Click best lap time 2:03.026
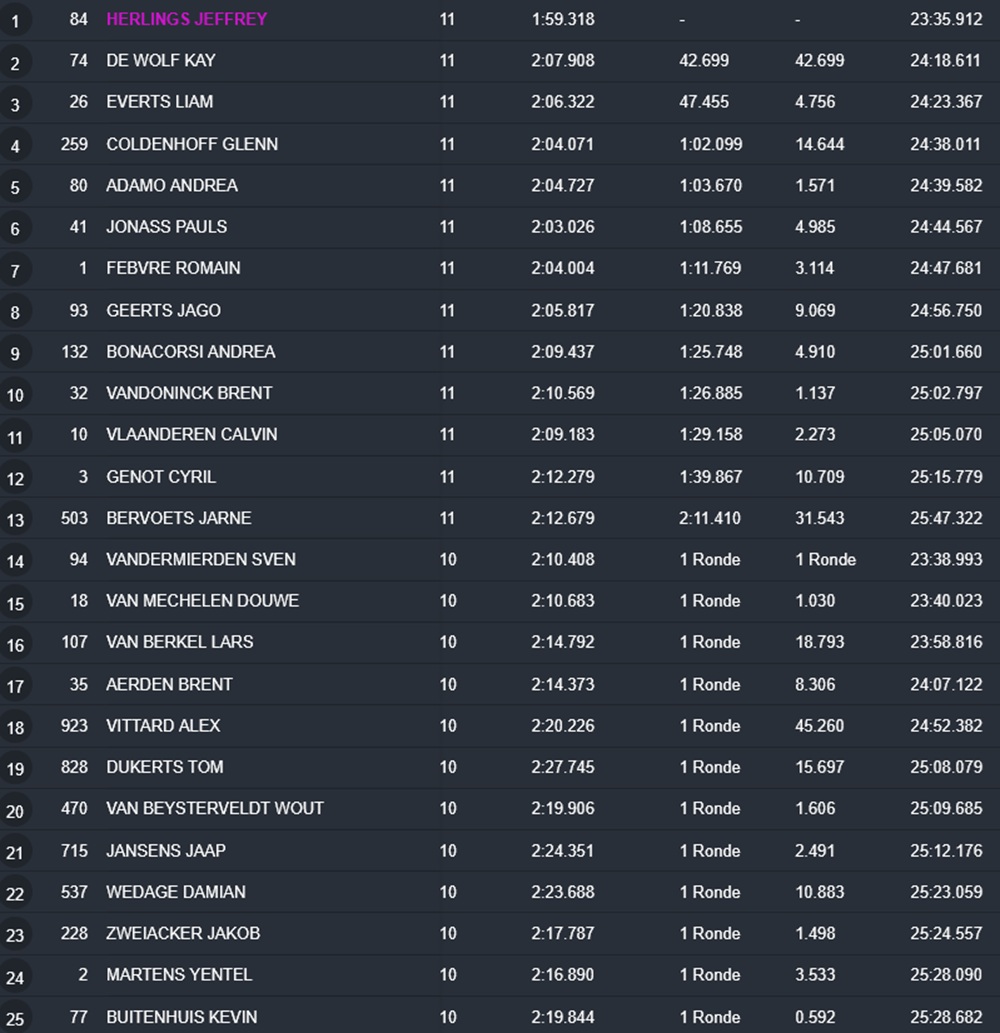Viewport: 1000px width, 1033px height. (563, 227)
